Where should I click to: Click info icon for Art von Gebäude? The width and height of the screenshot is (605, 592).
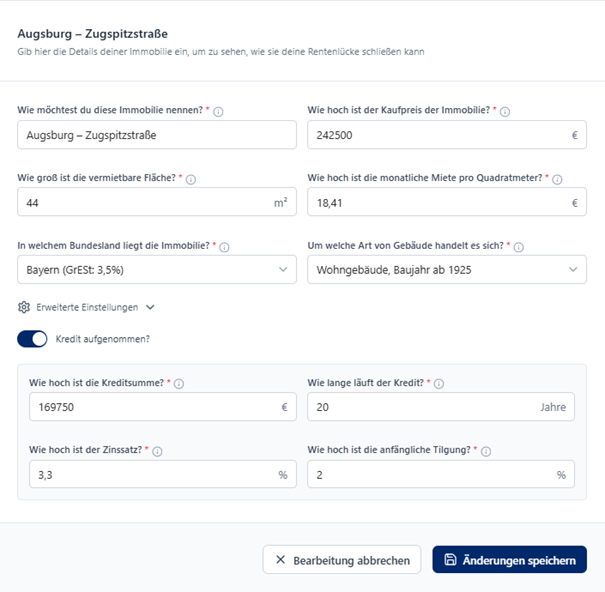(x=519, y=247)
